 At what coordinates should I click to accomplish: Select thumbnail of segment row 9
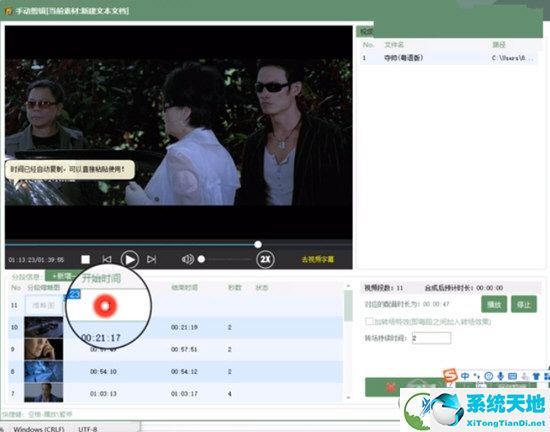coord(43,349)
